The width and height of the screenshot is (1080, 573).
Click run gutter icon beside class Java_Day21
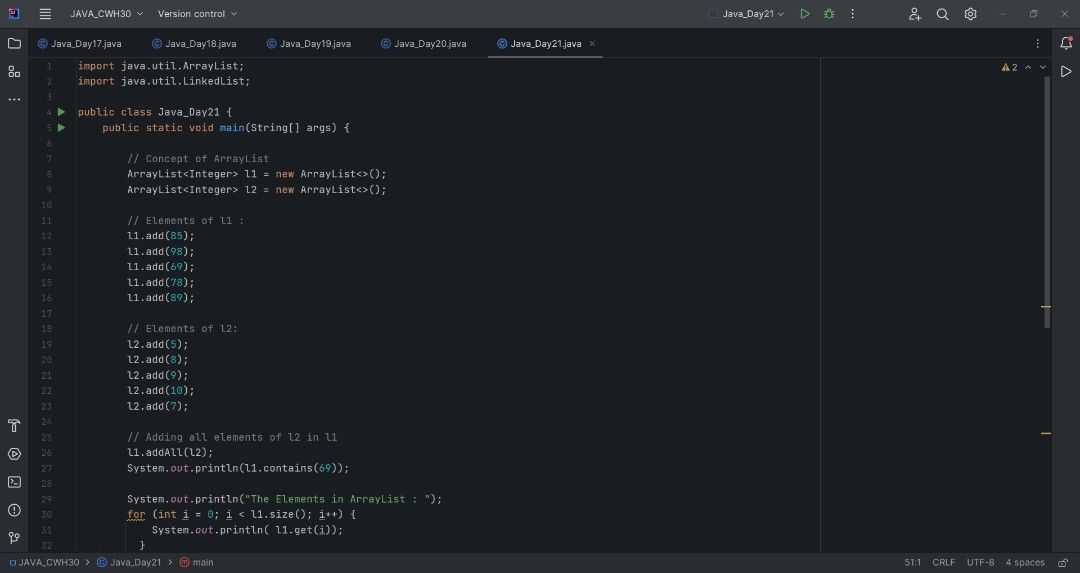(61, 112)
